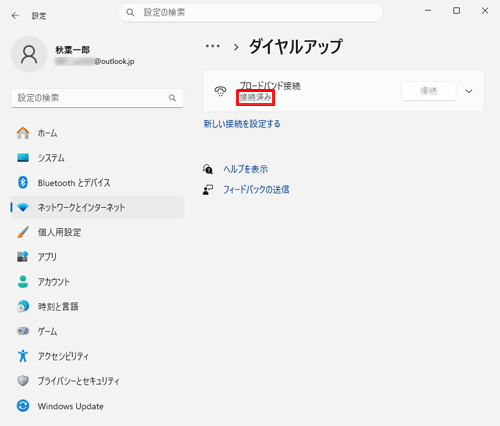Open プライバシーとセキュリティ settings page
The width and height of the screenshot is (500, 426).
tap(97, 381)
